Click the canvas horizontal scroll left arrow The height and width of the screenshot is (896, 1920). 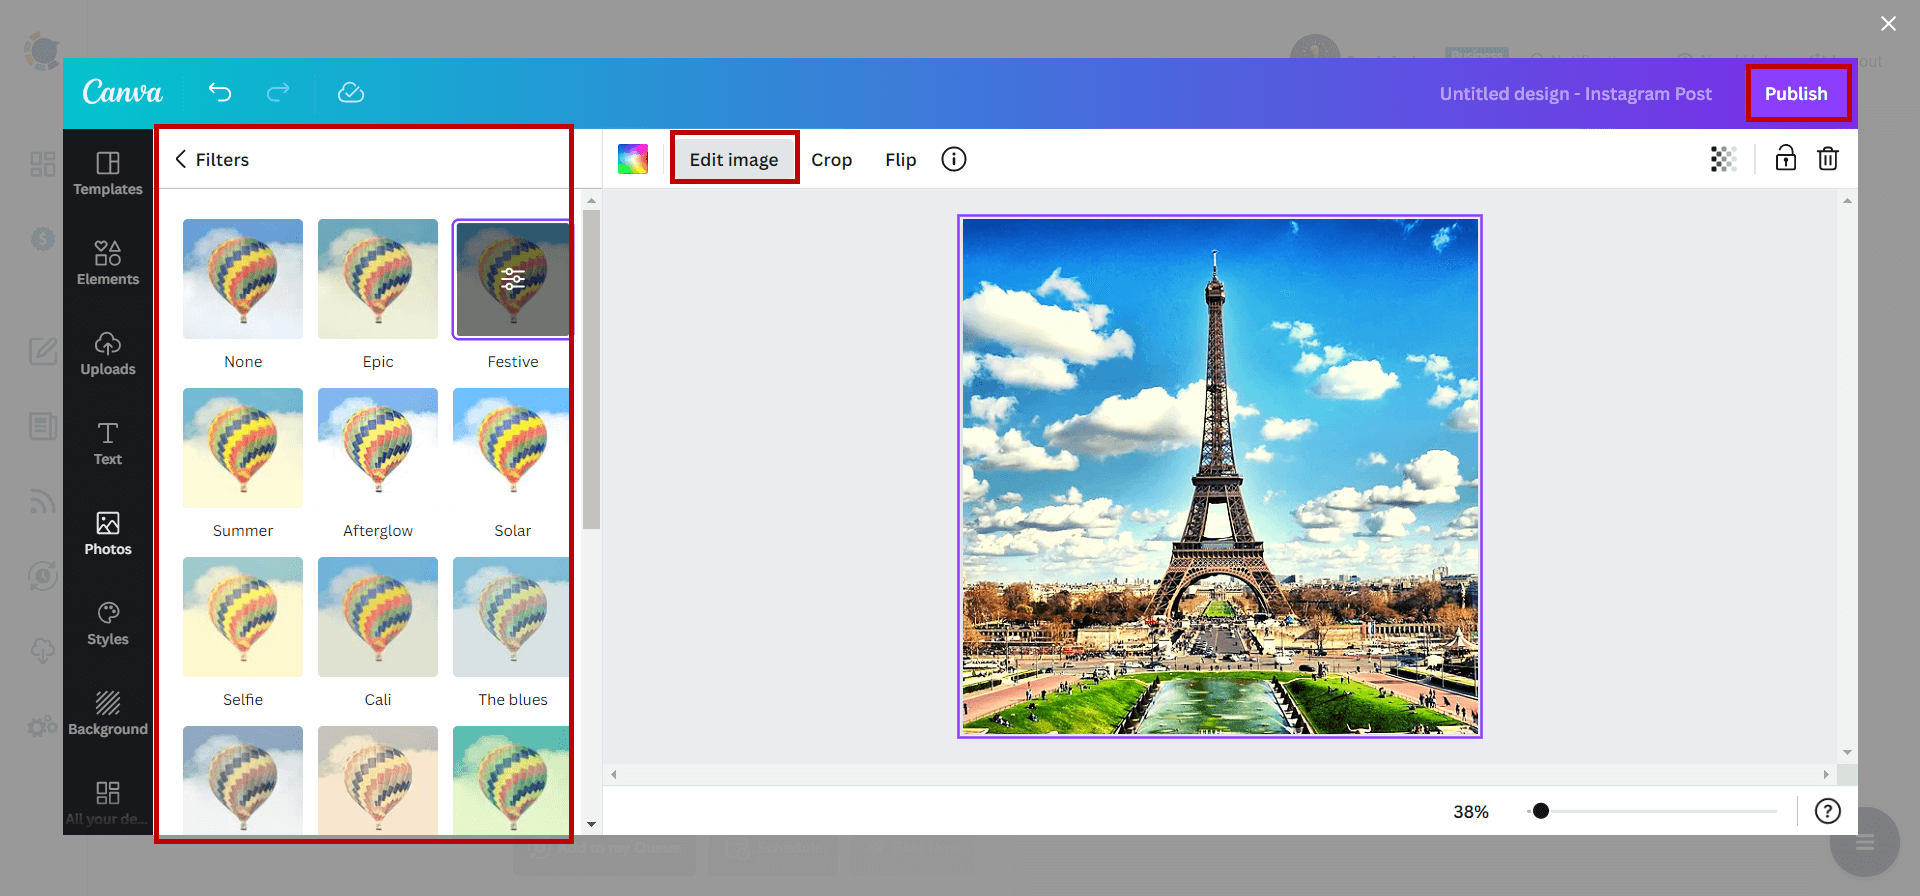point(614,775)
